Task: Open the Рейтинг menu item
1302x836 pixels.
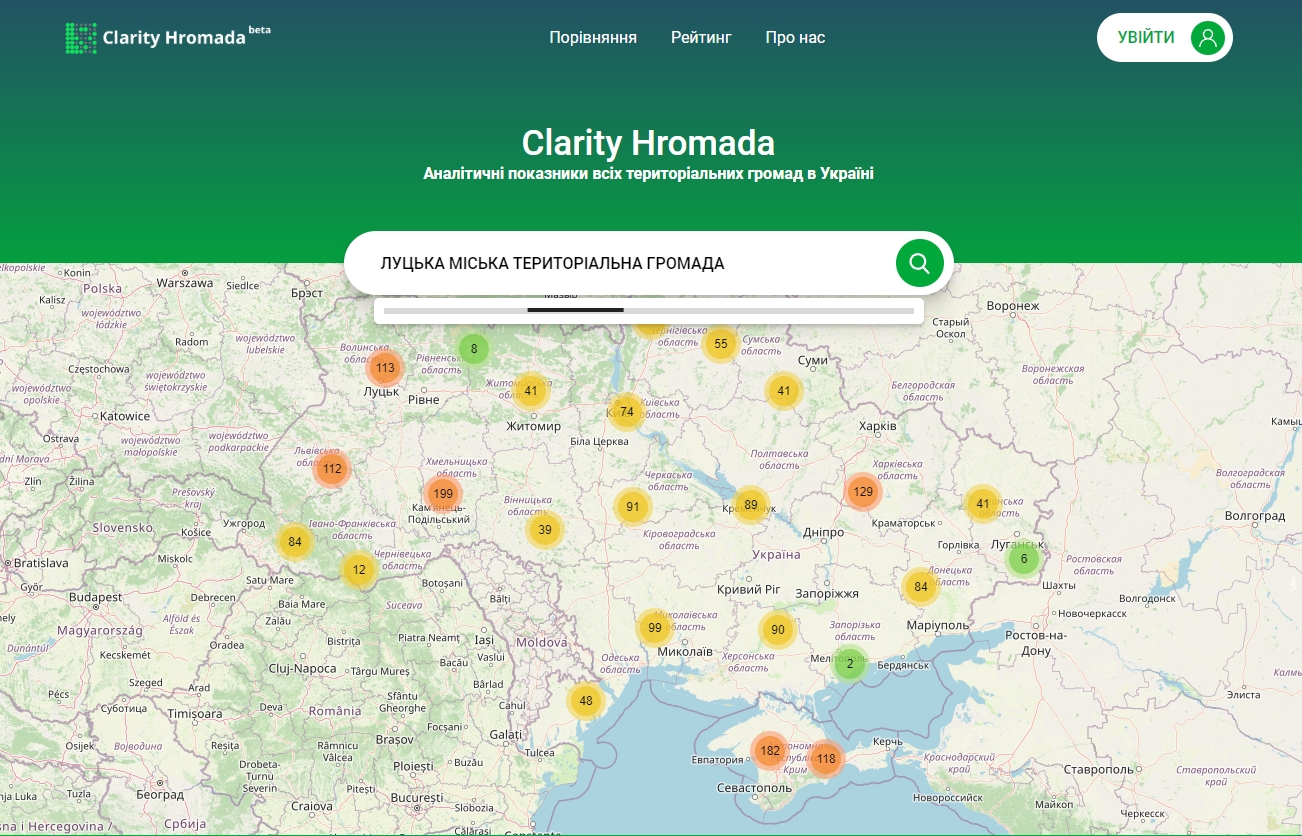Action: pyautogui.click(x=701, y=38)
